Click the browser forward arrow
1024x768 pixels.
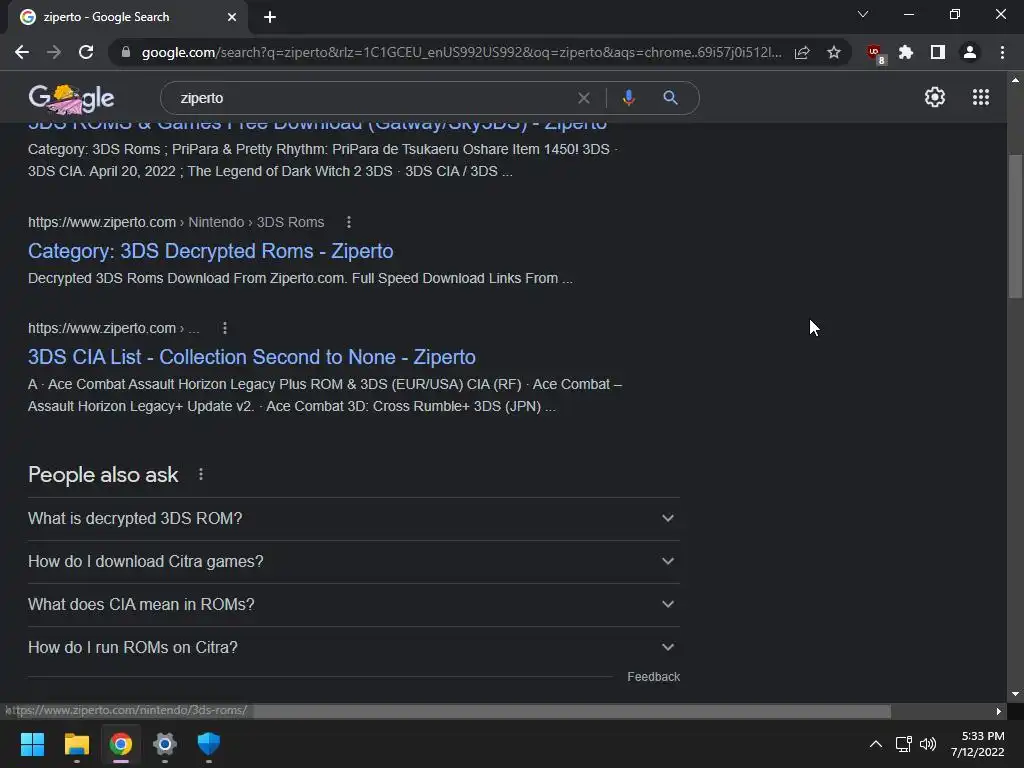coord(54,52)
